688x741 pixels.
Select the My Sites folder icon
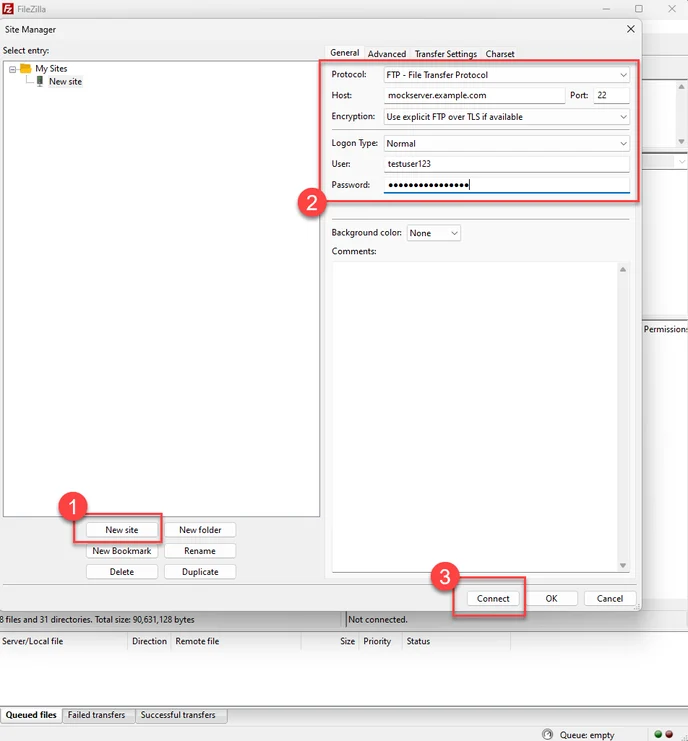(26, 69)
